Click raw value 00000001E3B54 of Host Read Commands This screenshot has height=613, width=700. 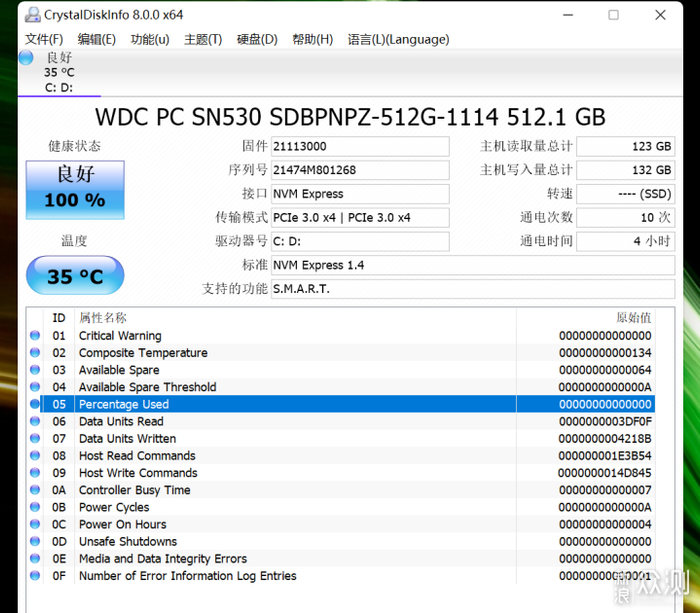click(605, 456)
